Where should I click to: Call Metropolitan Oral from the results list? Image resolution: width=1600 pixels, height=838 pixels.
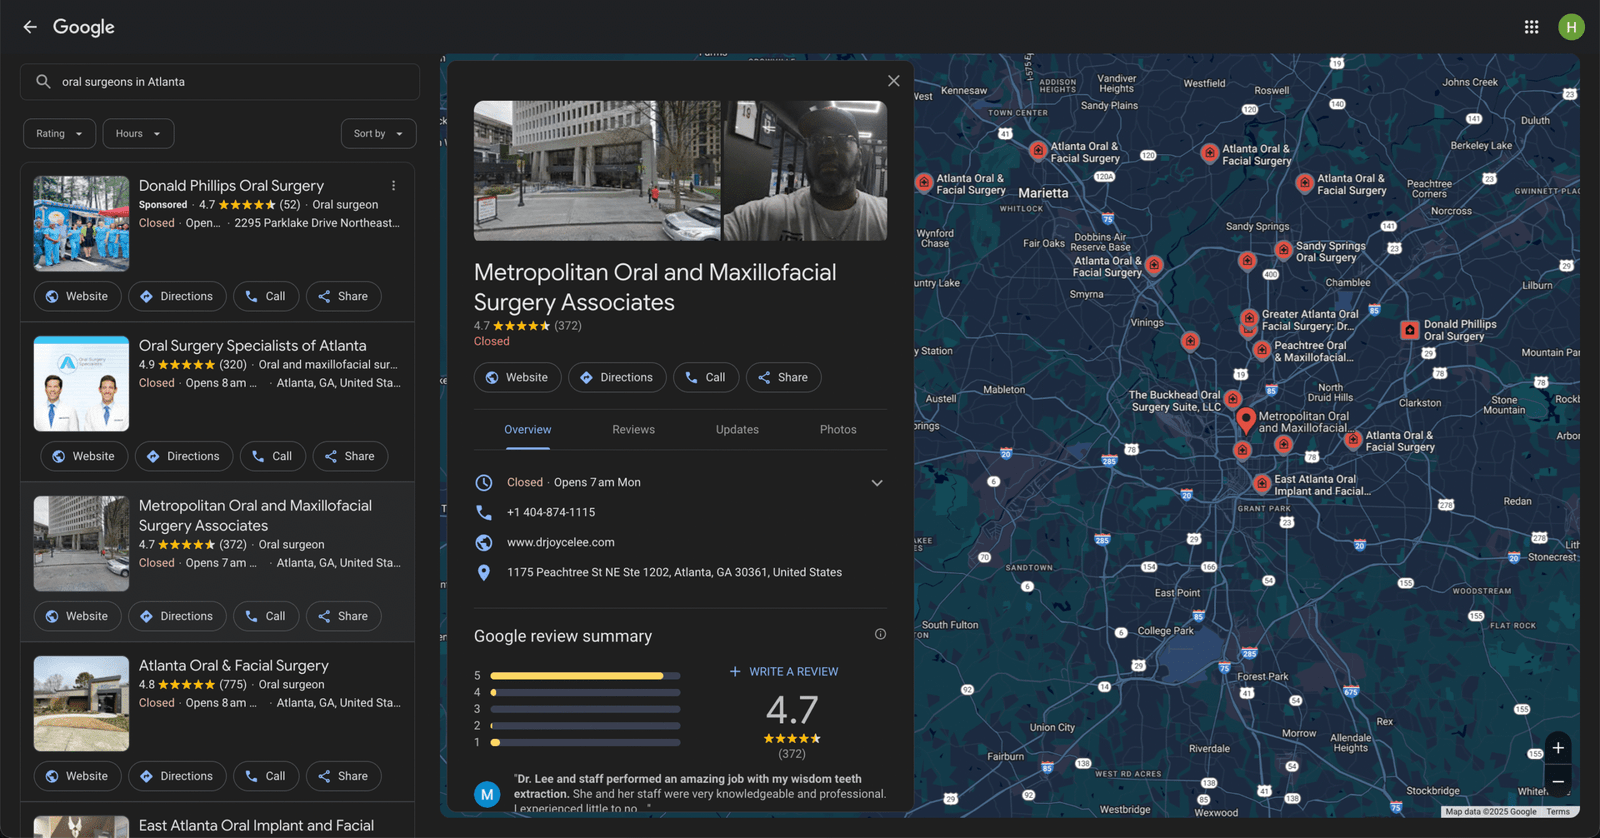(x=266, y=616)
